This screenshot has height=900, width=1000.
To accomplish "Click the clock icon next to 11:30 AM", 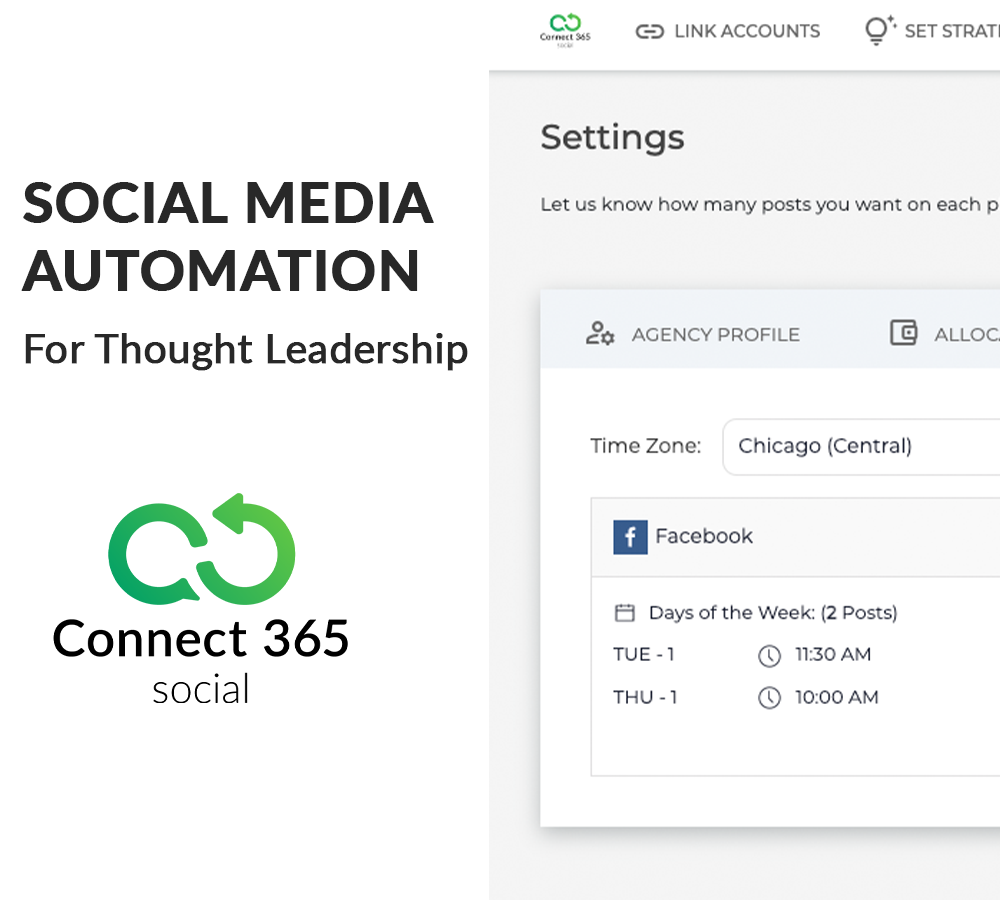I will 768,656.
